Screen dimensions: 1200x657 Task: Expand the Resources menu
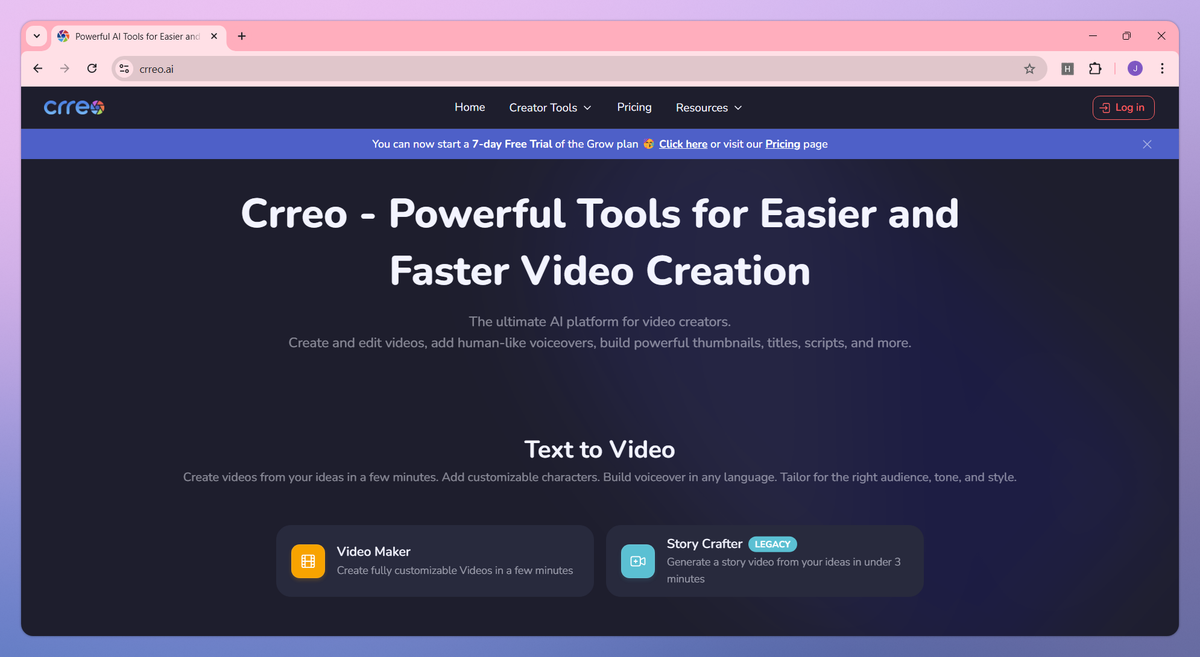[709, 108]
